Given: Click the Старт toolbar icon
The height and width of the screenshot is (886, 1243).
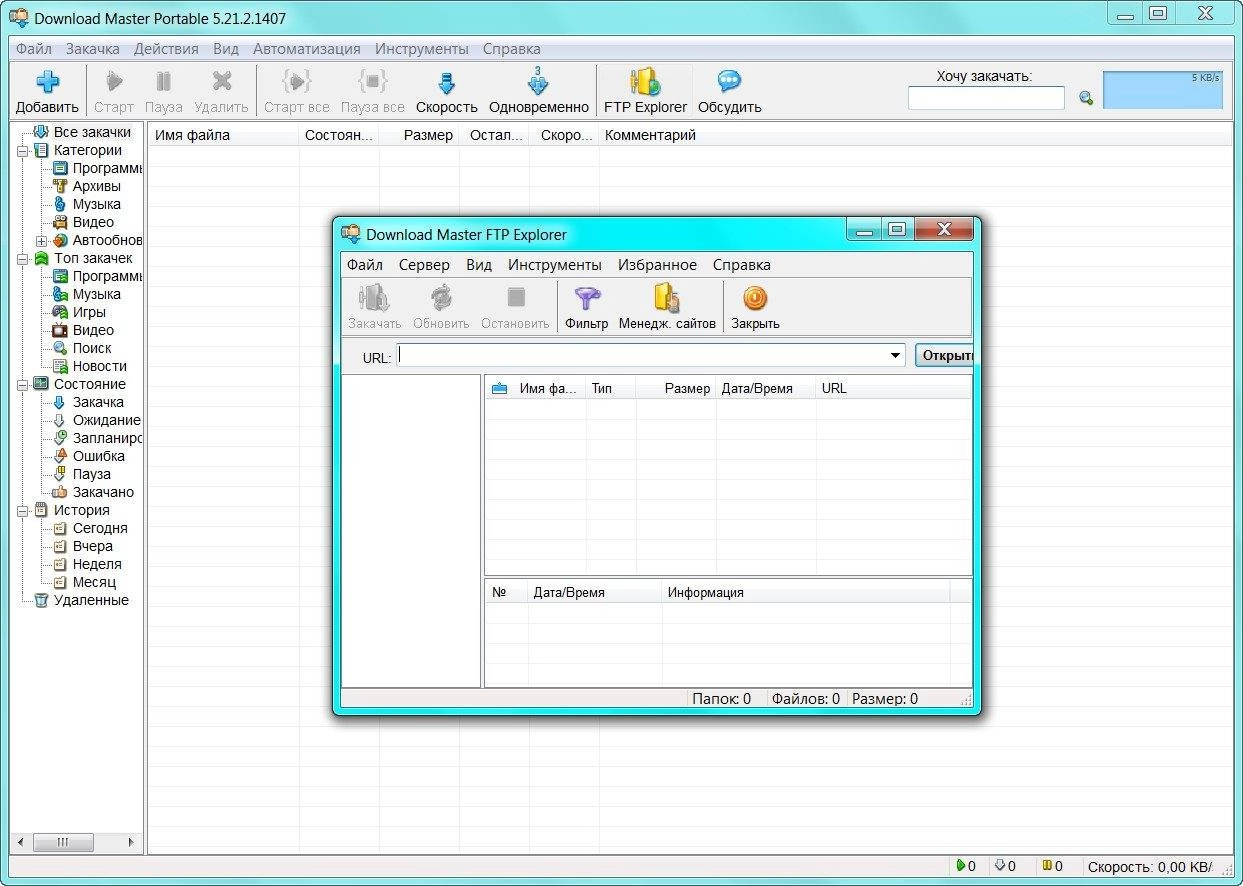Looking at the screenshot, I should point(114,82).
